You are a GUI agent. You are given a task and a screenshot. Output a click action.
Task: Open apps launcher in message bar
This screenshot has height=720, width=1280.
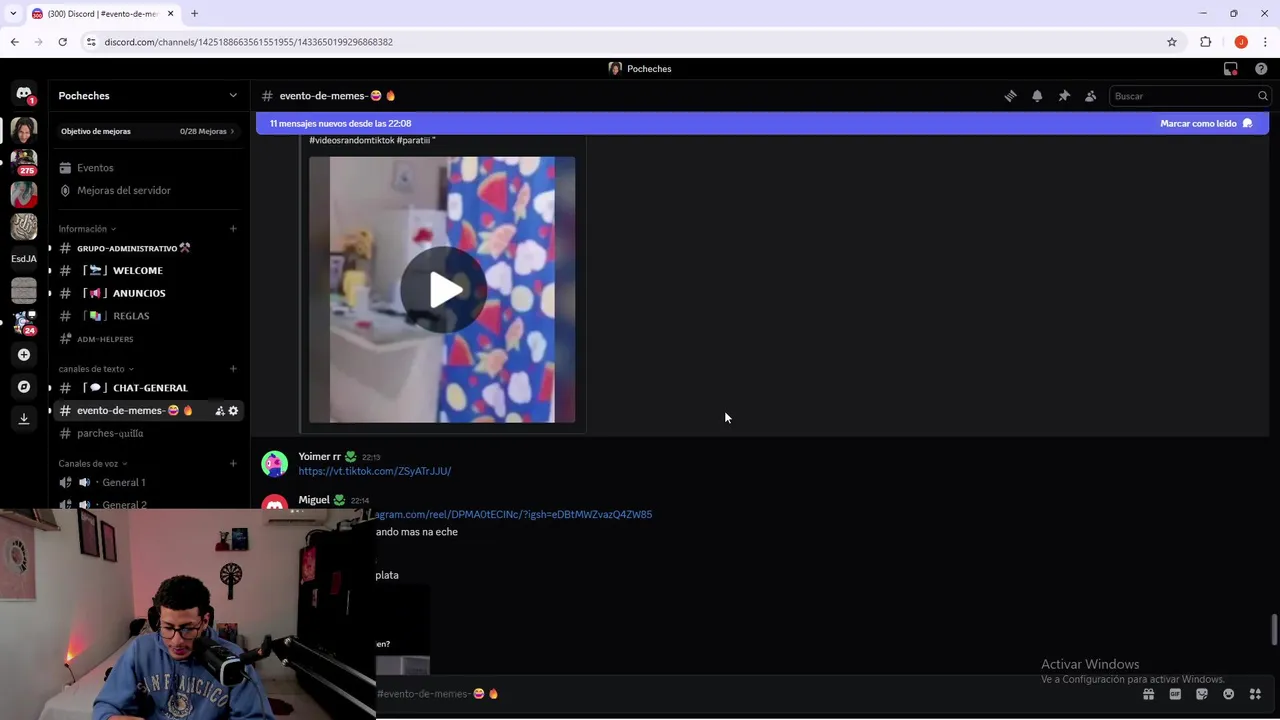click(1255, 694)
